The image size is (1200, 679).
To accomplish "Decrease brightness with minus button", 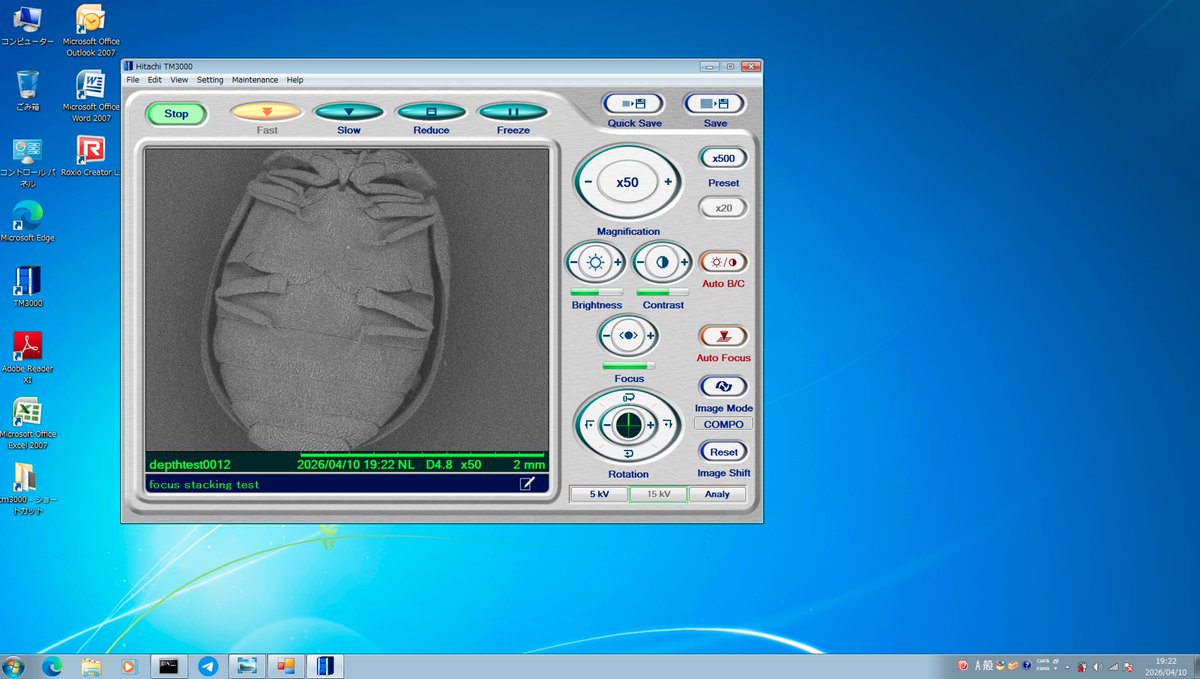I will tap(574, 263).
